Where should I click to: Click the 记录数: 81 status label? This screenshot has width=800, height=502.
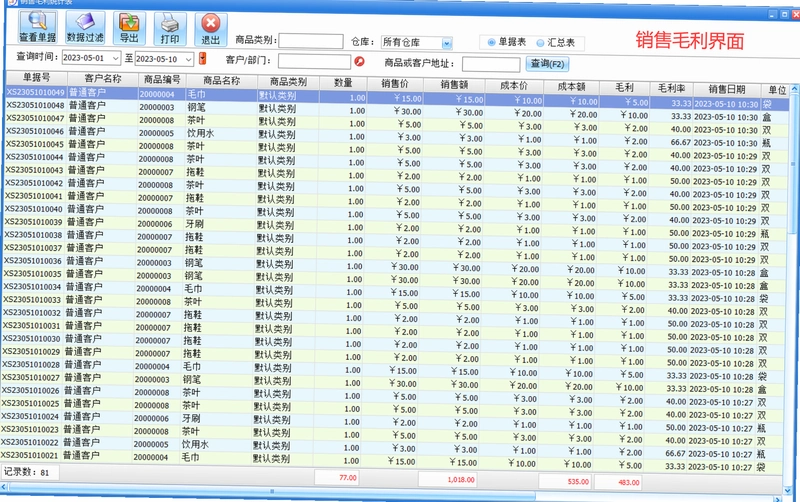click(27, 472)
